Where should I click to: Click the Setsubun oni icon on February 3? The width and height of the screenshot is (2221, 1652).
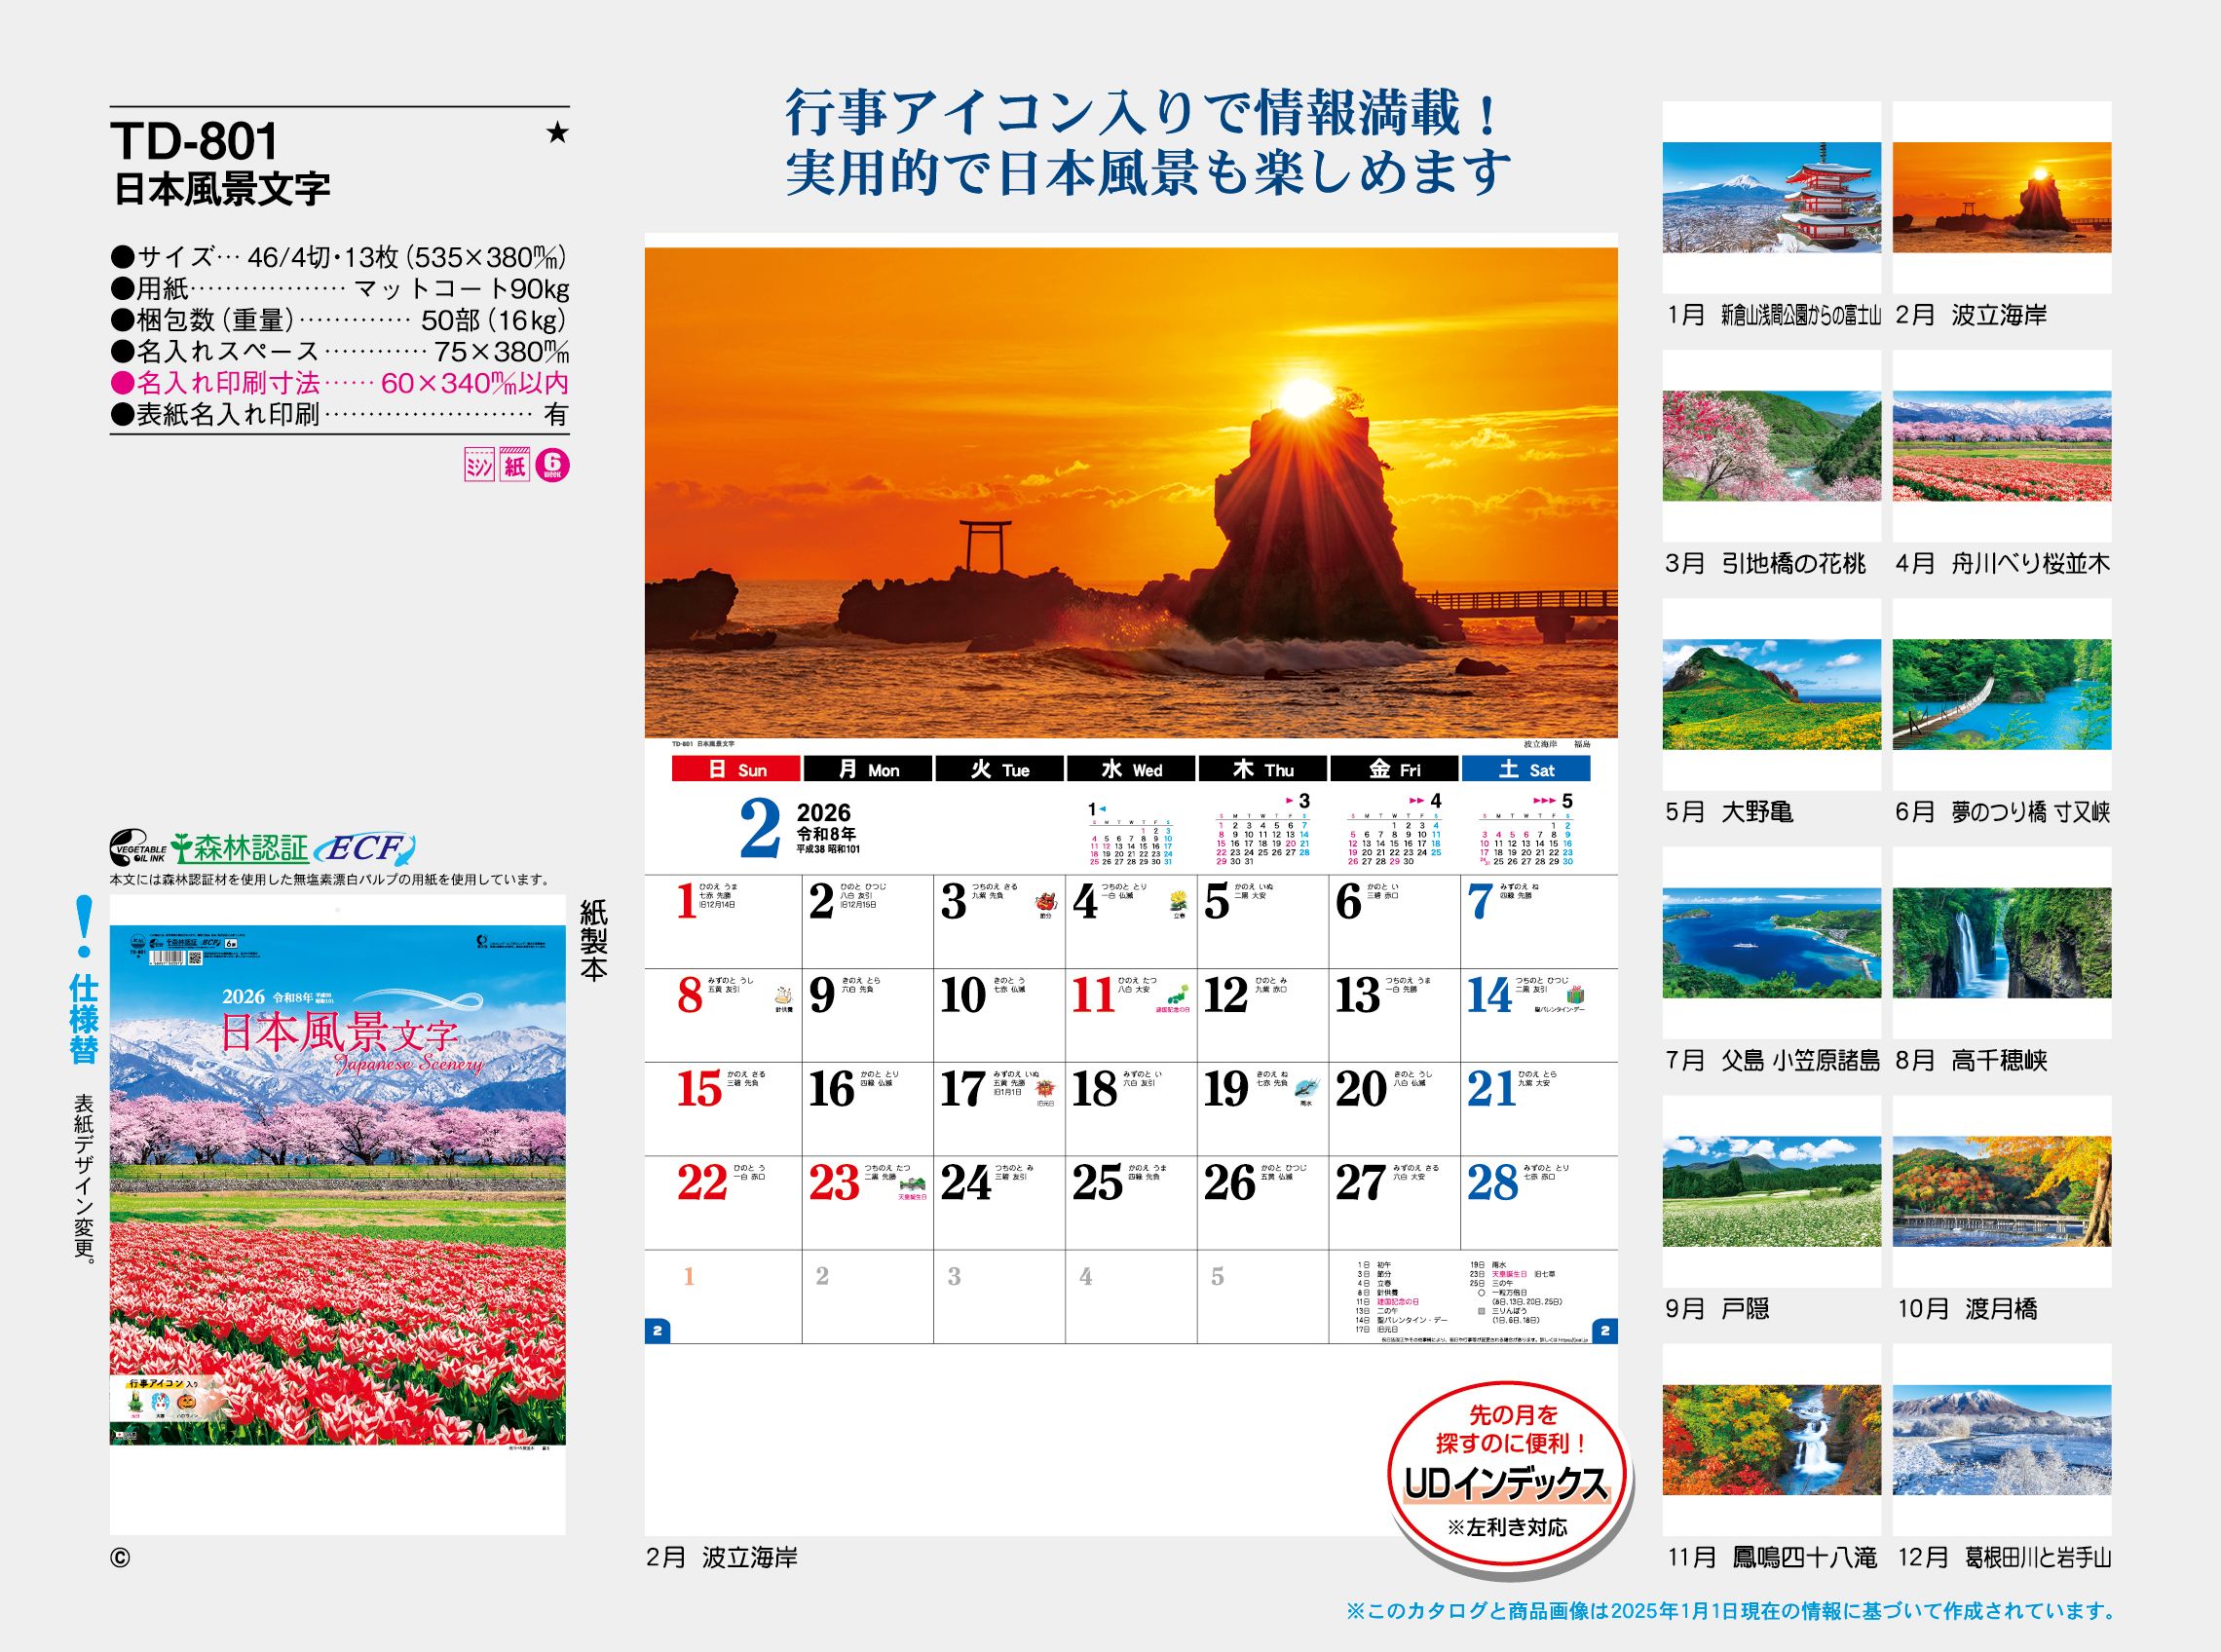pyautogui.click(x=1048, y=900)
